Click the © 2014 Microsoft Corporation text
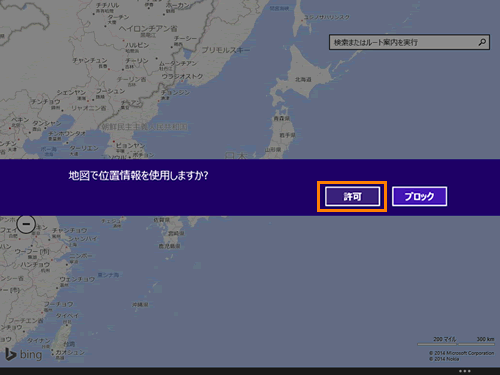The width and height of the screenshot is (500, 375). click(461, 353)
